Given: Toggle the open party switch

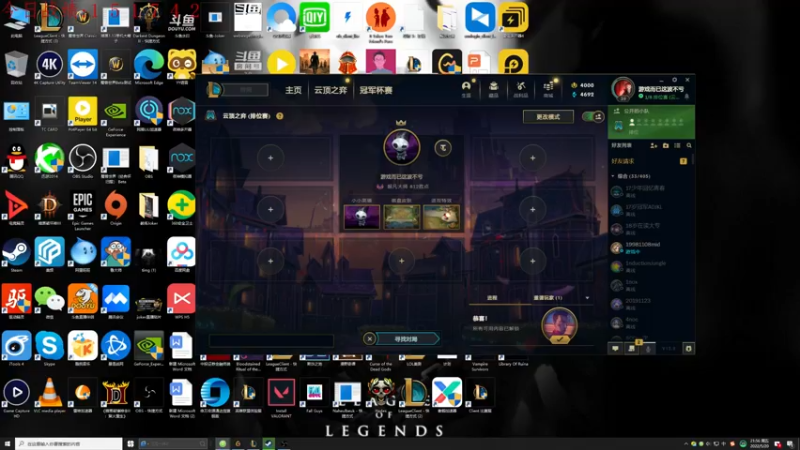Looking at the screenshot, I should pyautogui.click(x=593, y=117).
